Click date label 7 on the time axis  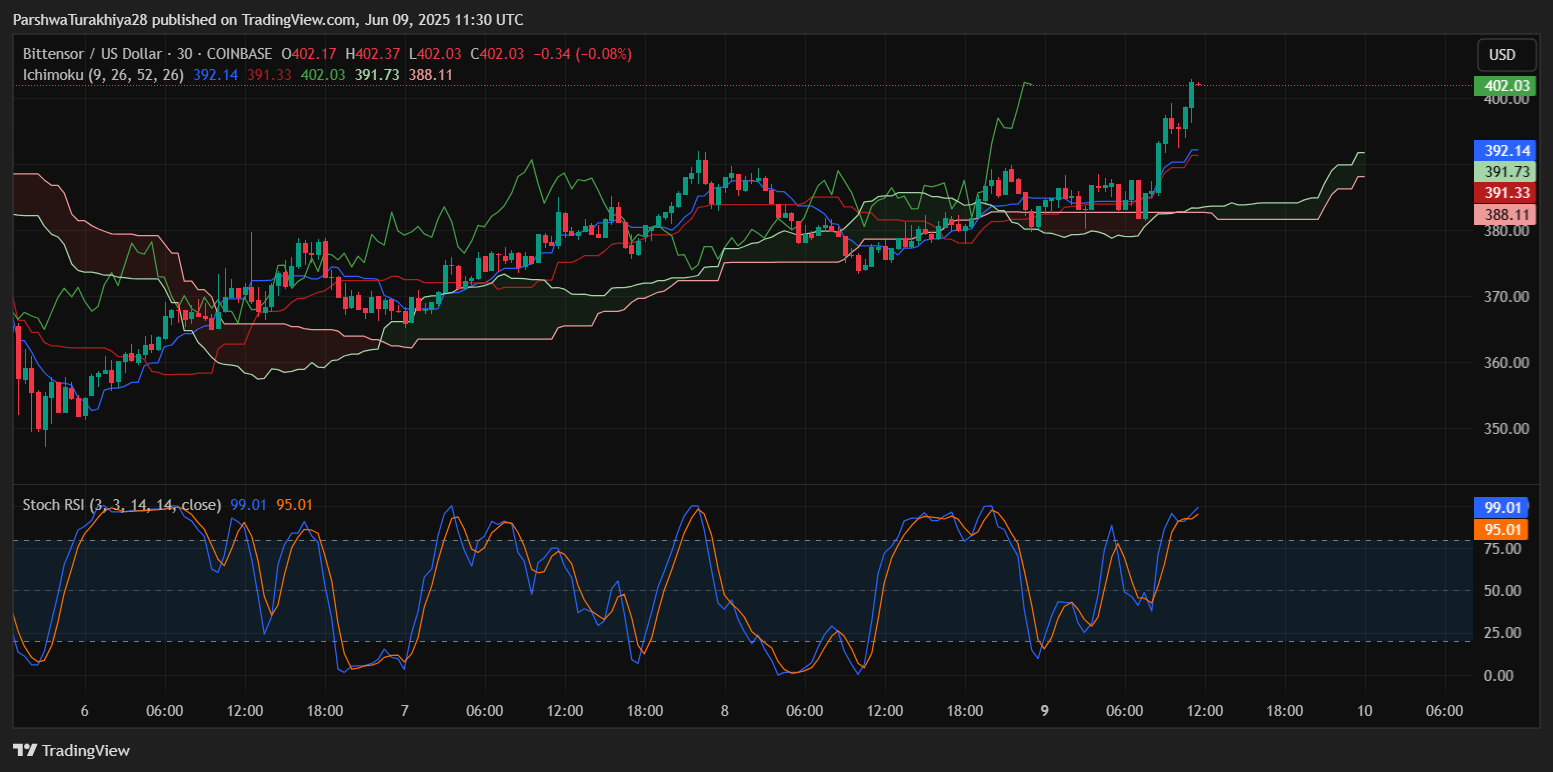(405, 711)
